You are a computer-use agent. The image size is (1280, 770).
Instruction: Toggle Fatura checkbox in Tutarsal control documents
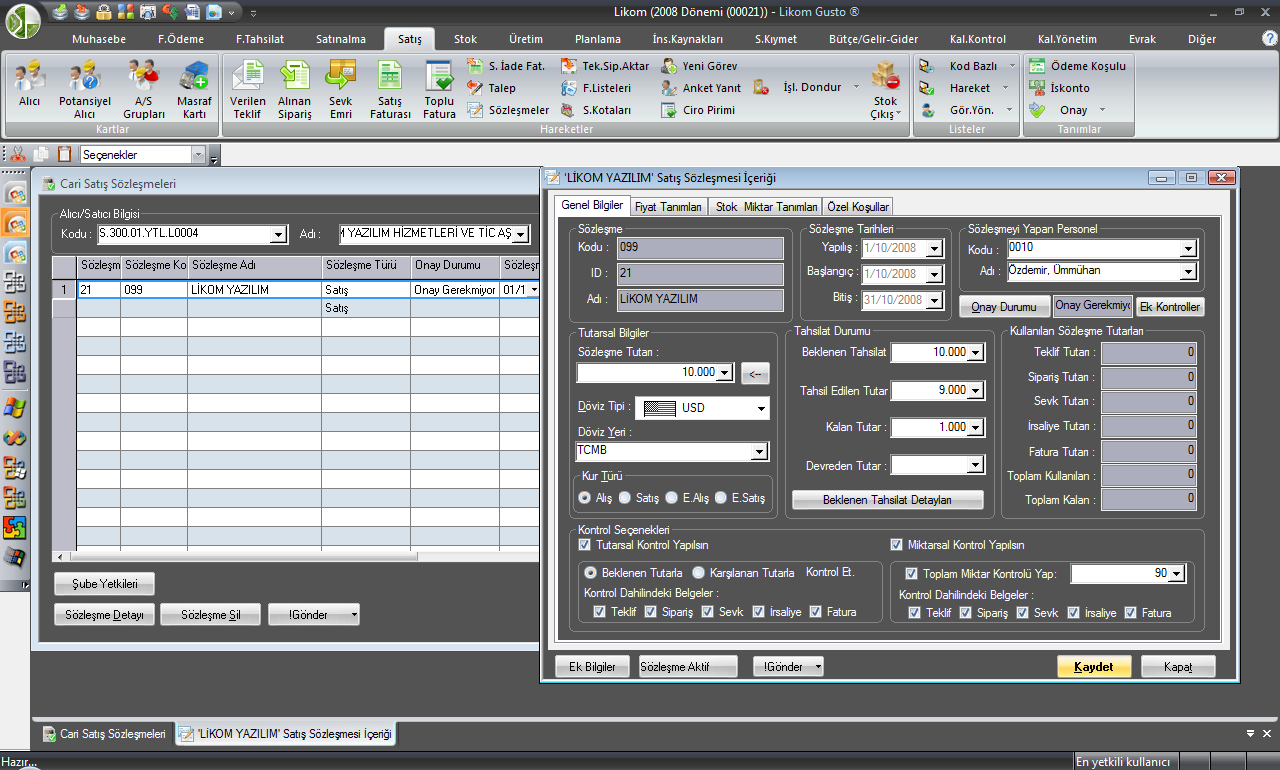pos(816,612)
